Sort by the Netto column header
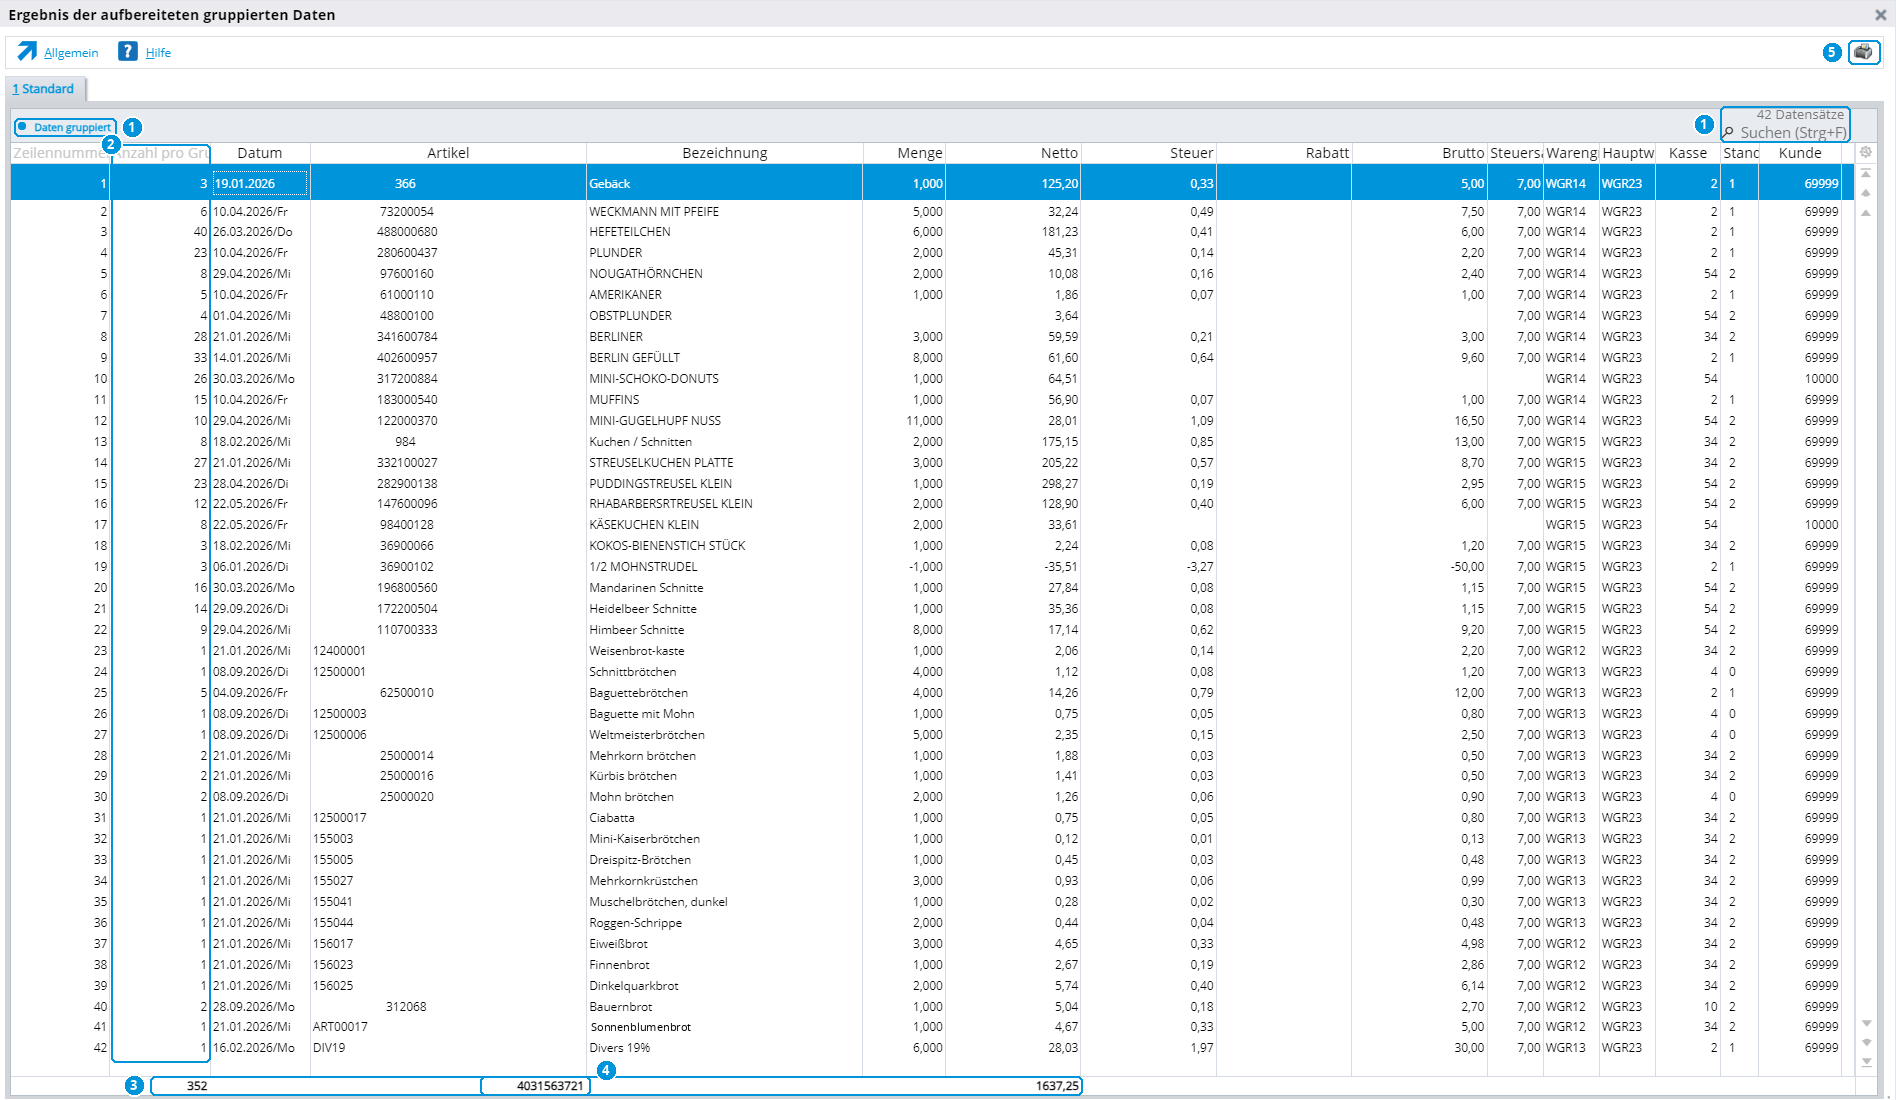 coord(1012,153)
